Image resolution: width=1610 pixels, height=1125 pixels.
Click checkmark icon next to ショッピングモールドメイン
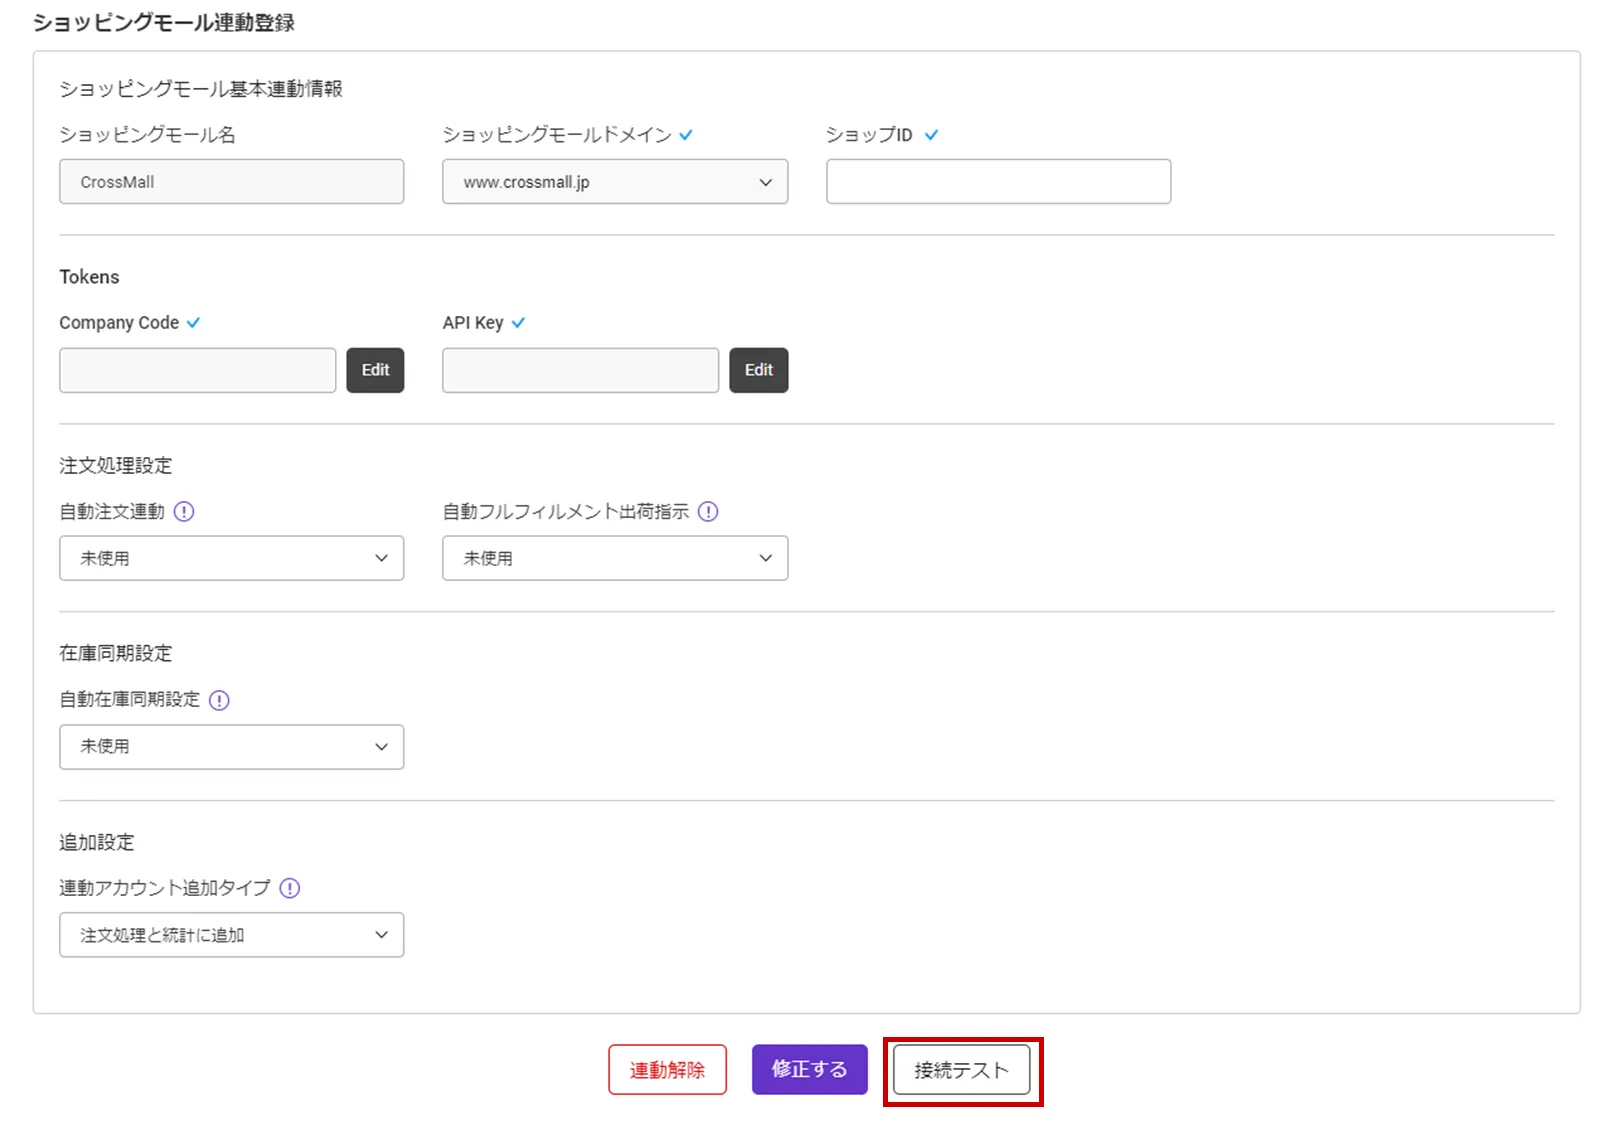click(686, 135)
